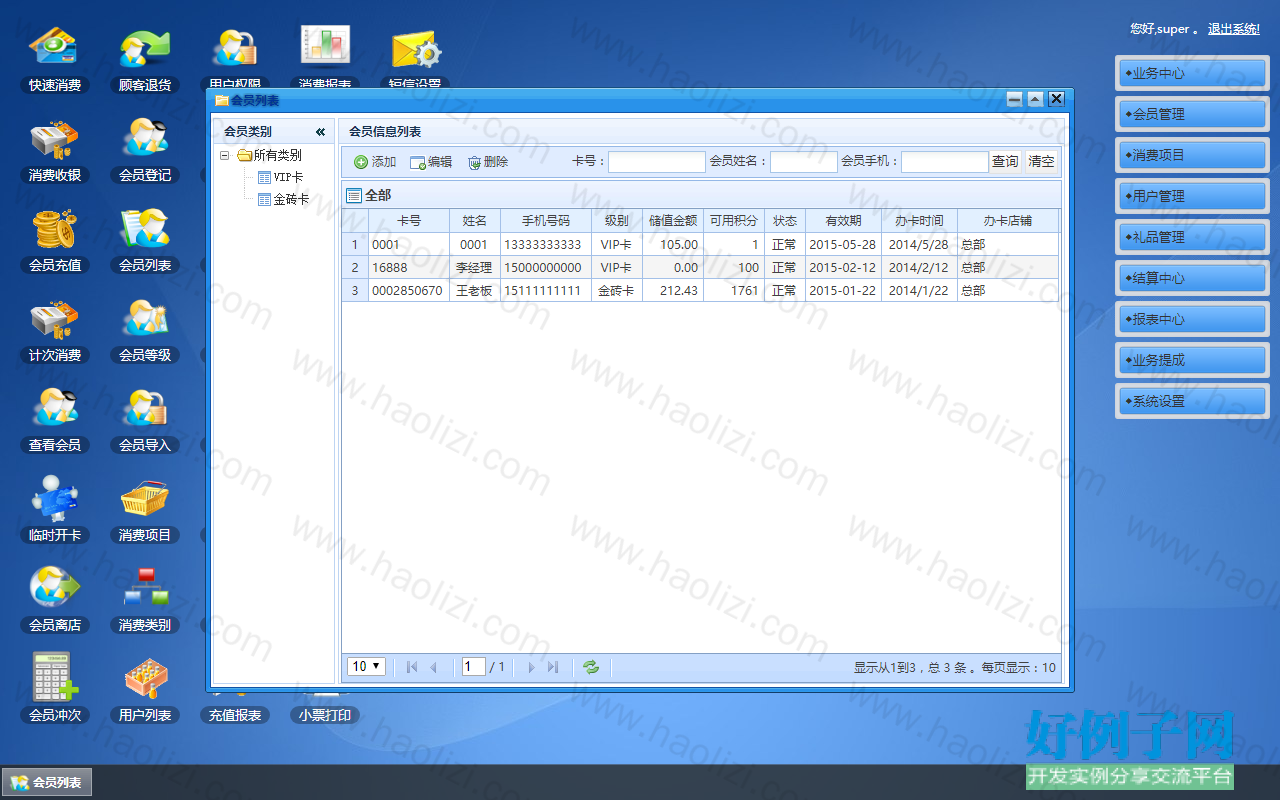Viewport: 1280px width, 800px height.
Task: Click the 全部 grid title
Action: click(378, 195)
